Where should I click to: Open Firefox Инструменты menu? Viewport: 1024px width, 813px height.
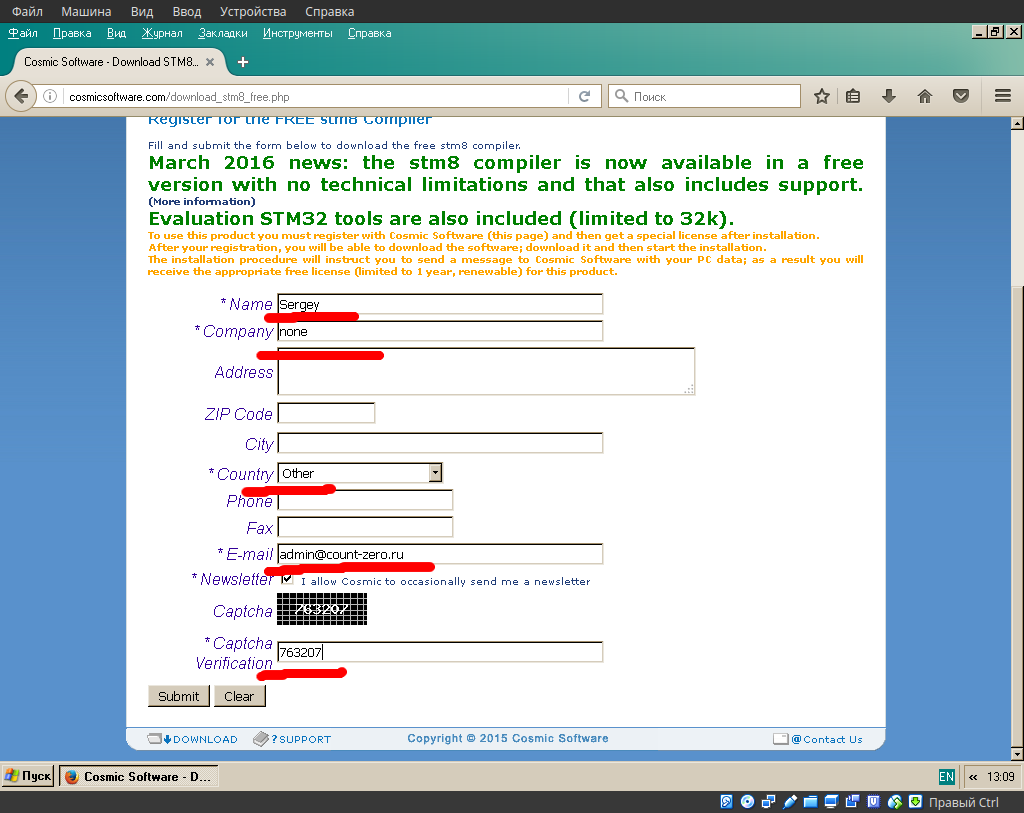coord(297,33)
